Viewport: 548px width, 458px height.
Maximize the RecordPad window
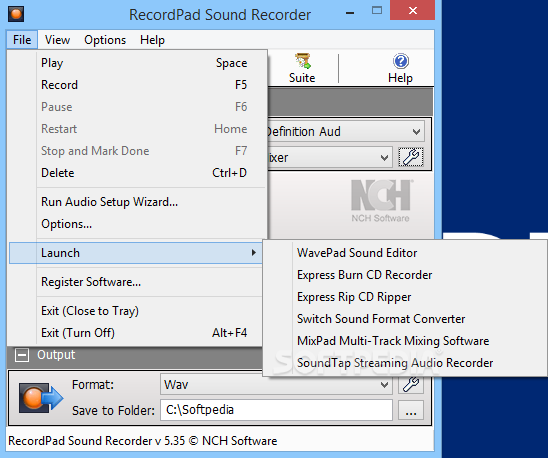(377, 10)
